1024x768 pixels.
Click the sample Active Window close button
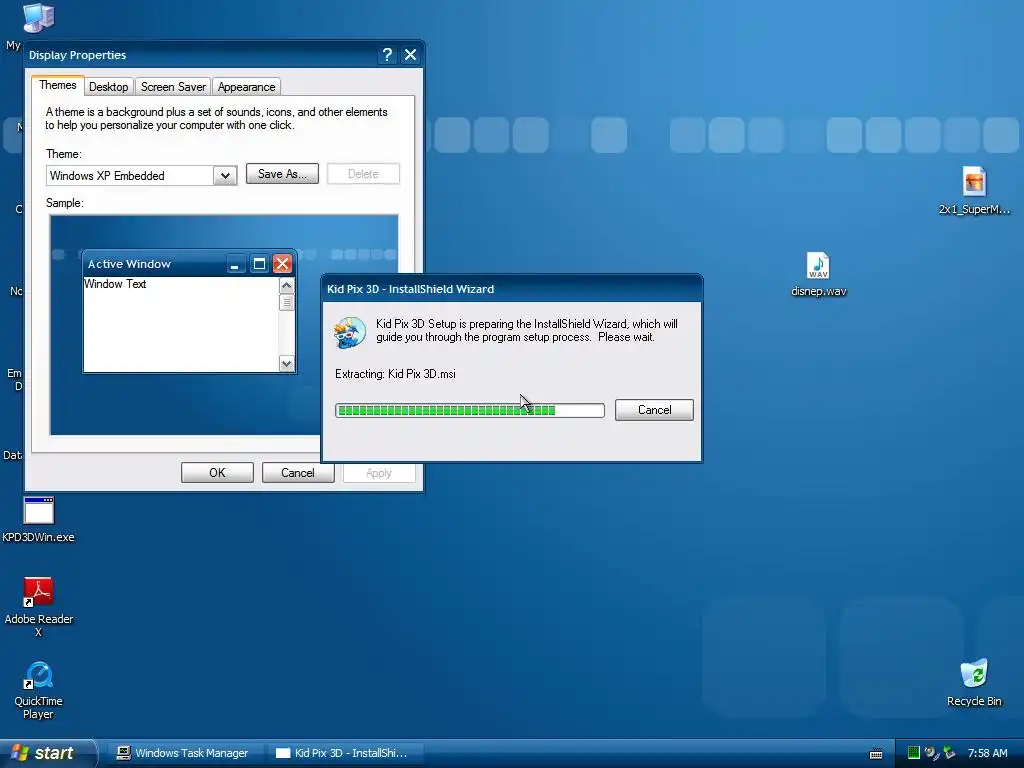pyautogui.click(x=282, y=264)
